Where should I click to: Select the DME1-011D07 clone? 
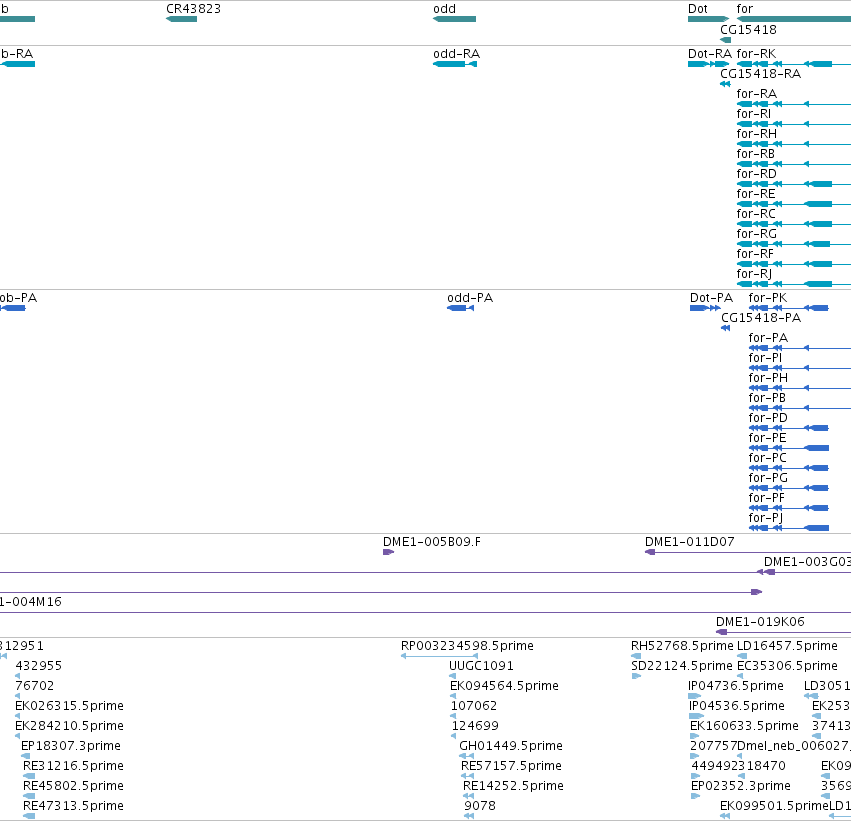(x=748, y=552)
